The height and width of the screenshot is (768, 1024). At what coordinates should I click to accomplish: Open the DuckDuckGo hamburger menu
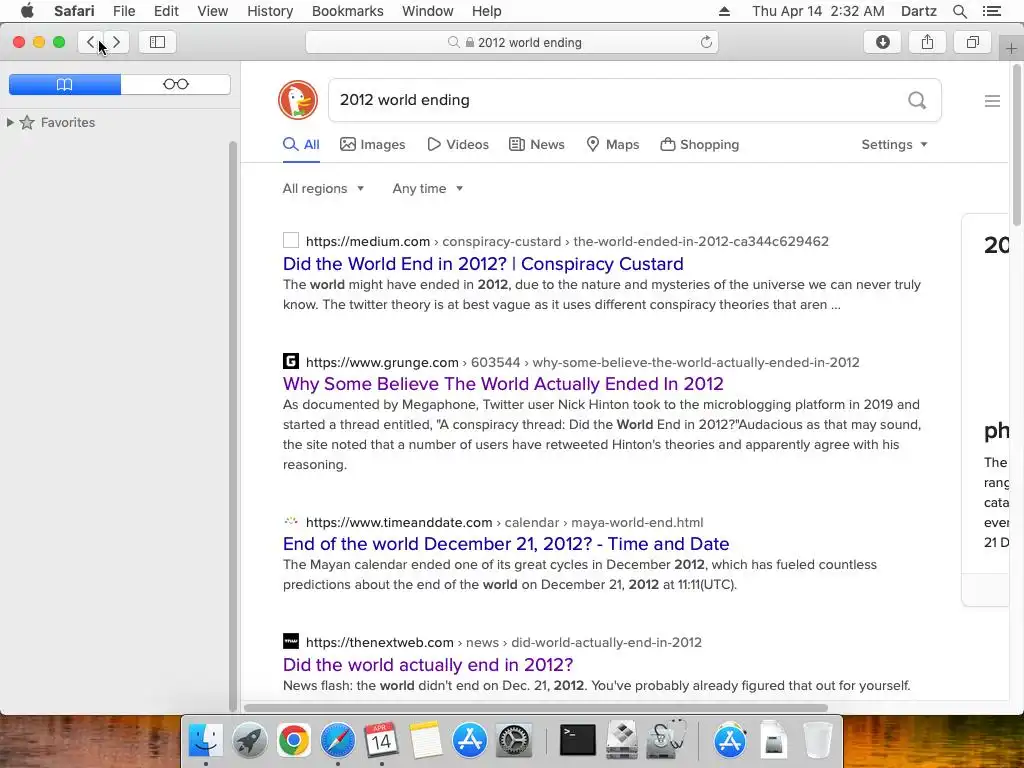pos(992,101)
